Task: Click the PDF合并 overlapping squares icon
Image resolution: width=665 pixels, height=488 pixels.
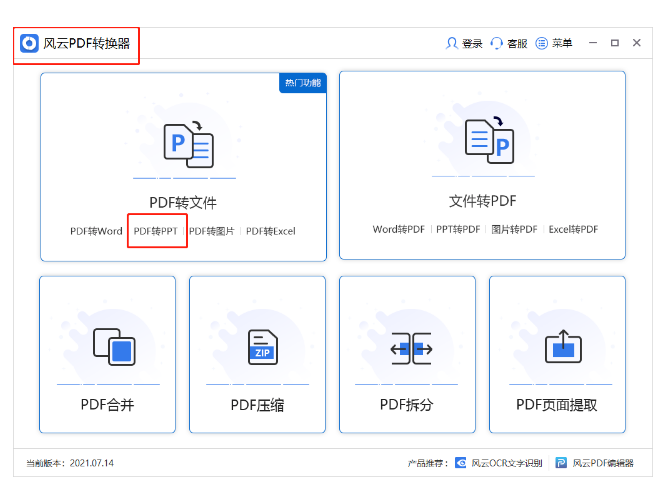Action: [x=114, y=347]
